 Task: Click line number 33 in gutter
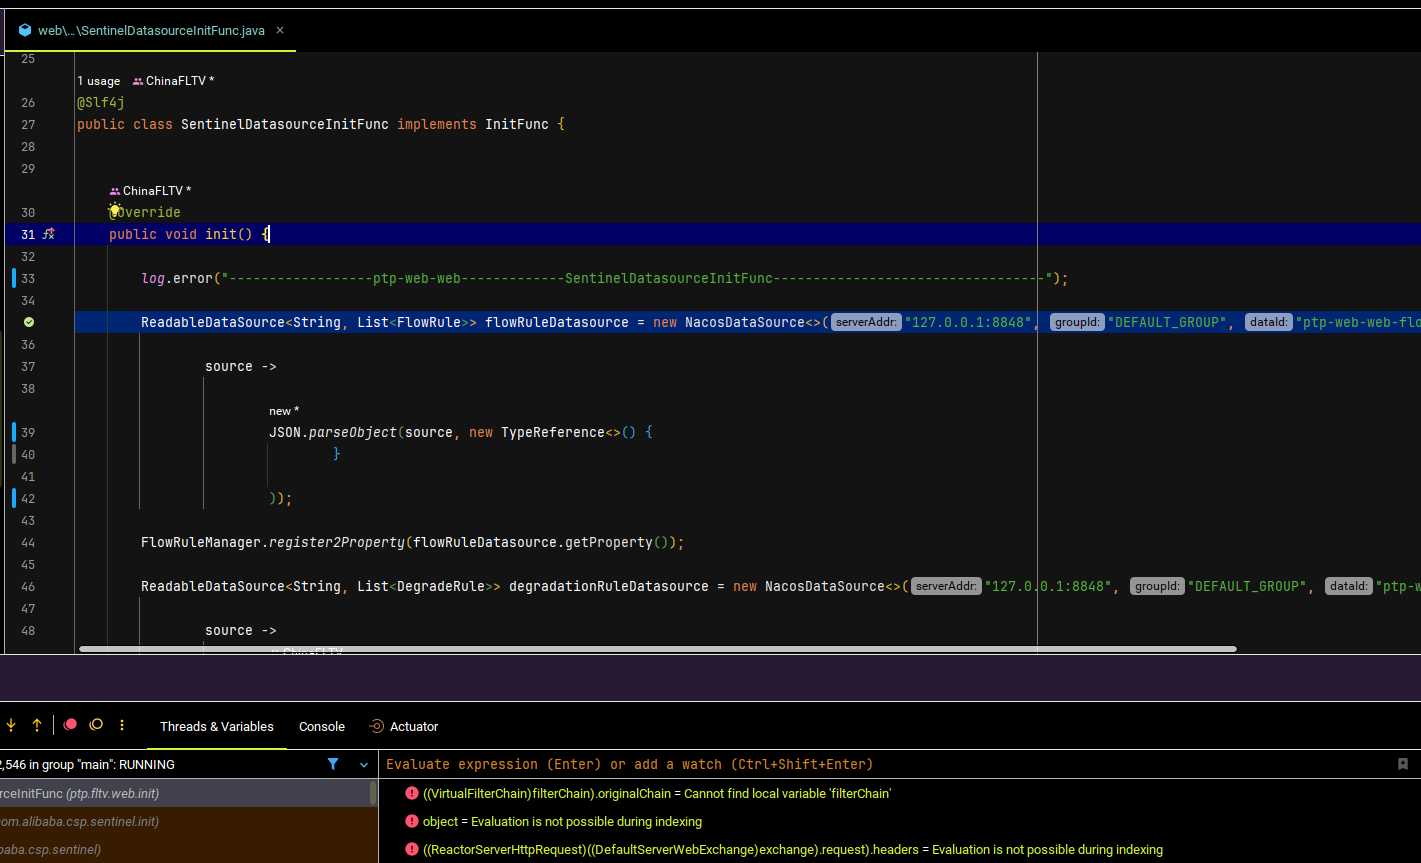click(28, 278)
